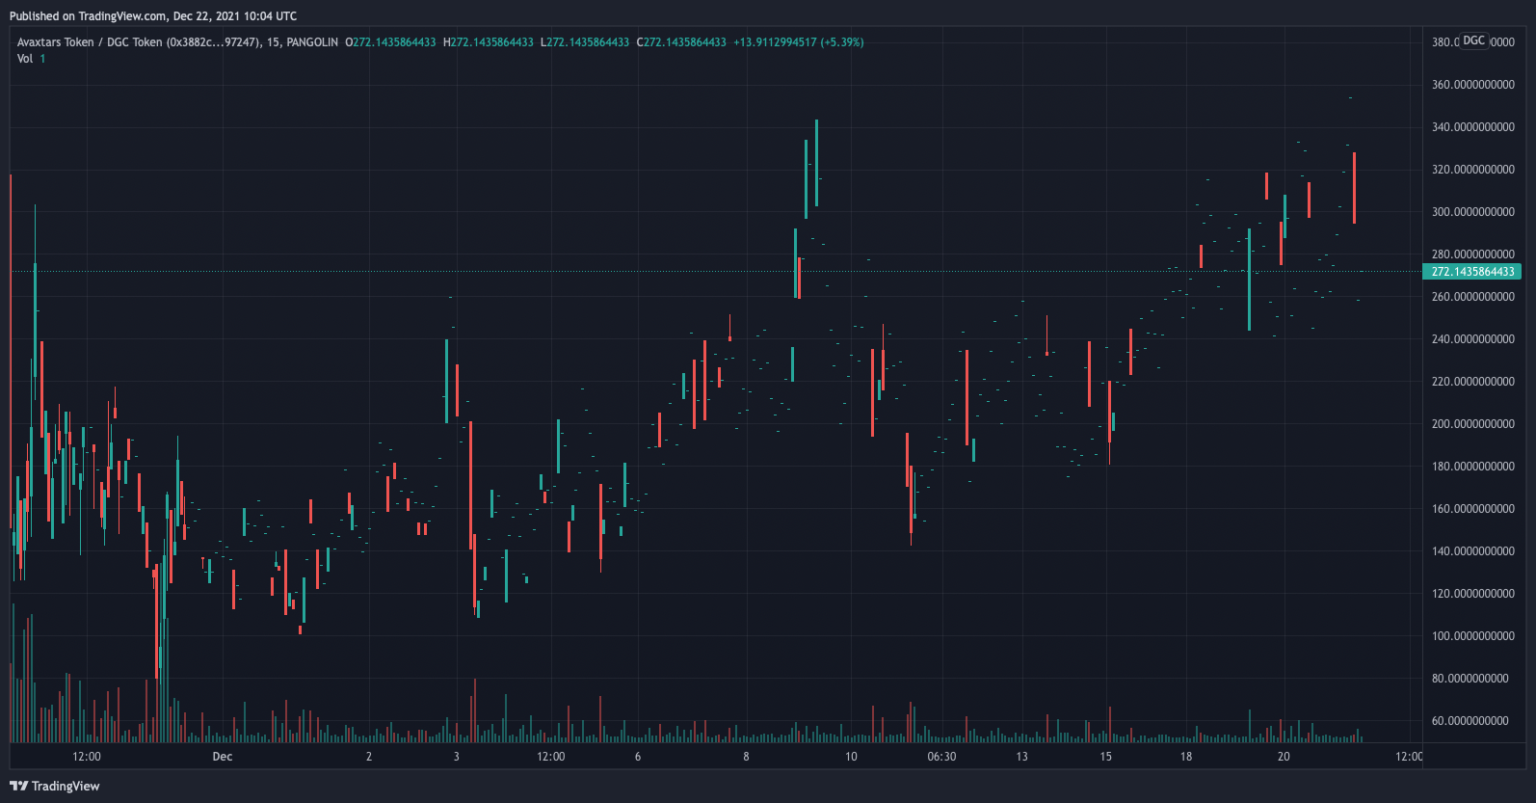The height and width of the screenshot is (803, 1536).
Task: Click the 272.1435864433 current price tag
Action: click(1470, 272)
